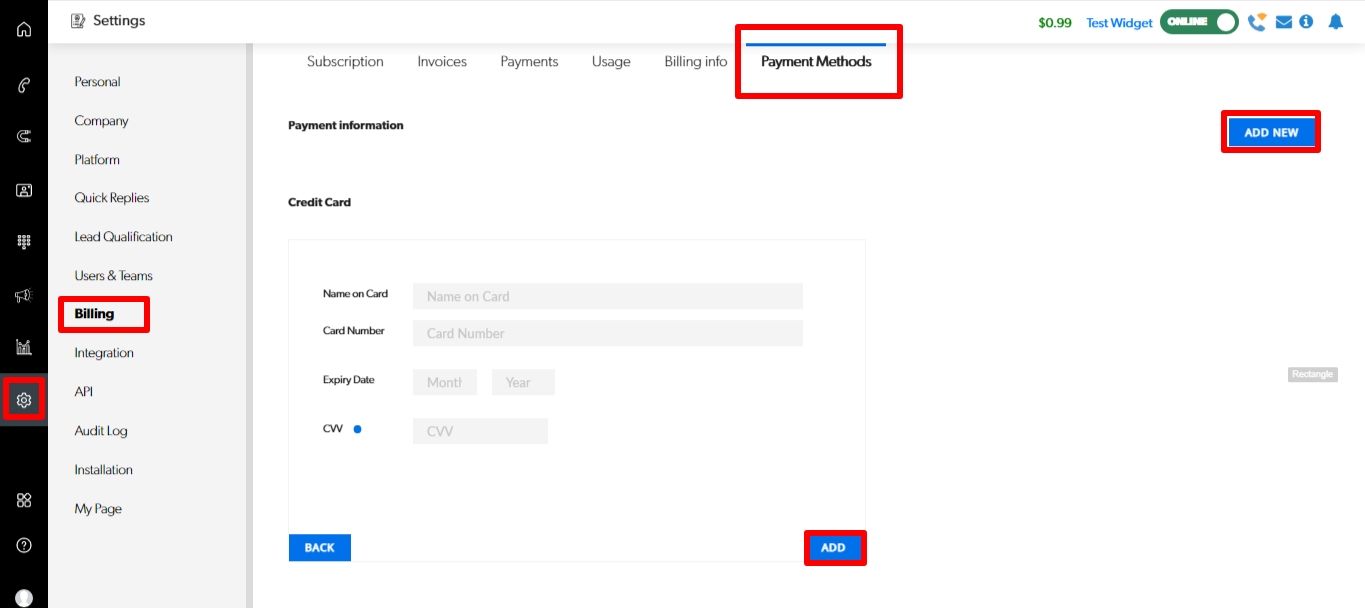
Task: Click the Name on Card field
Action: (607, 296)
